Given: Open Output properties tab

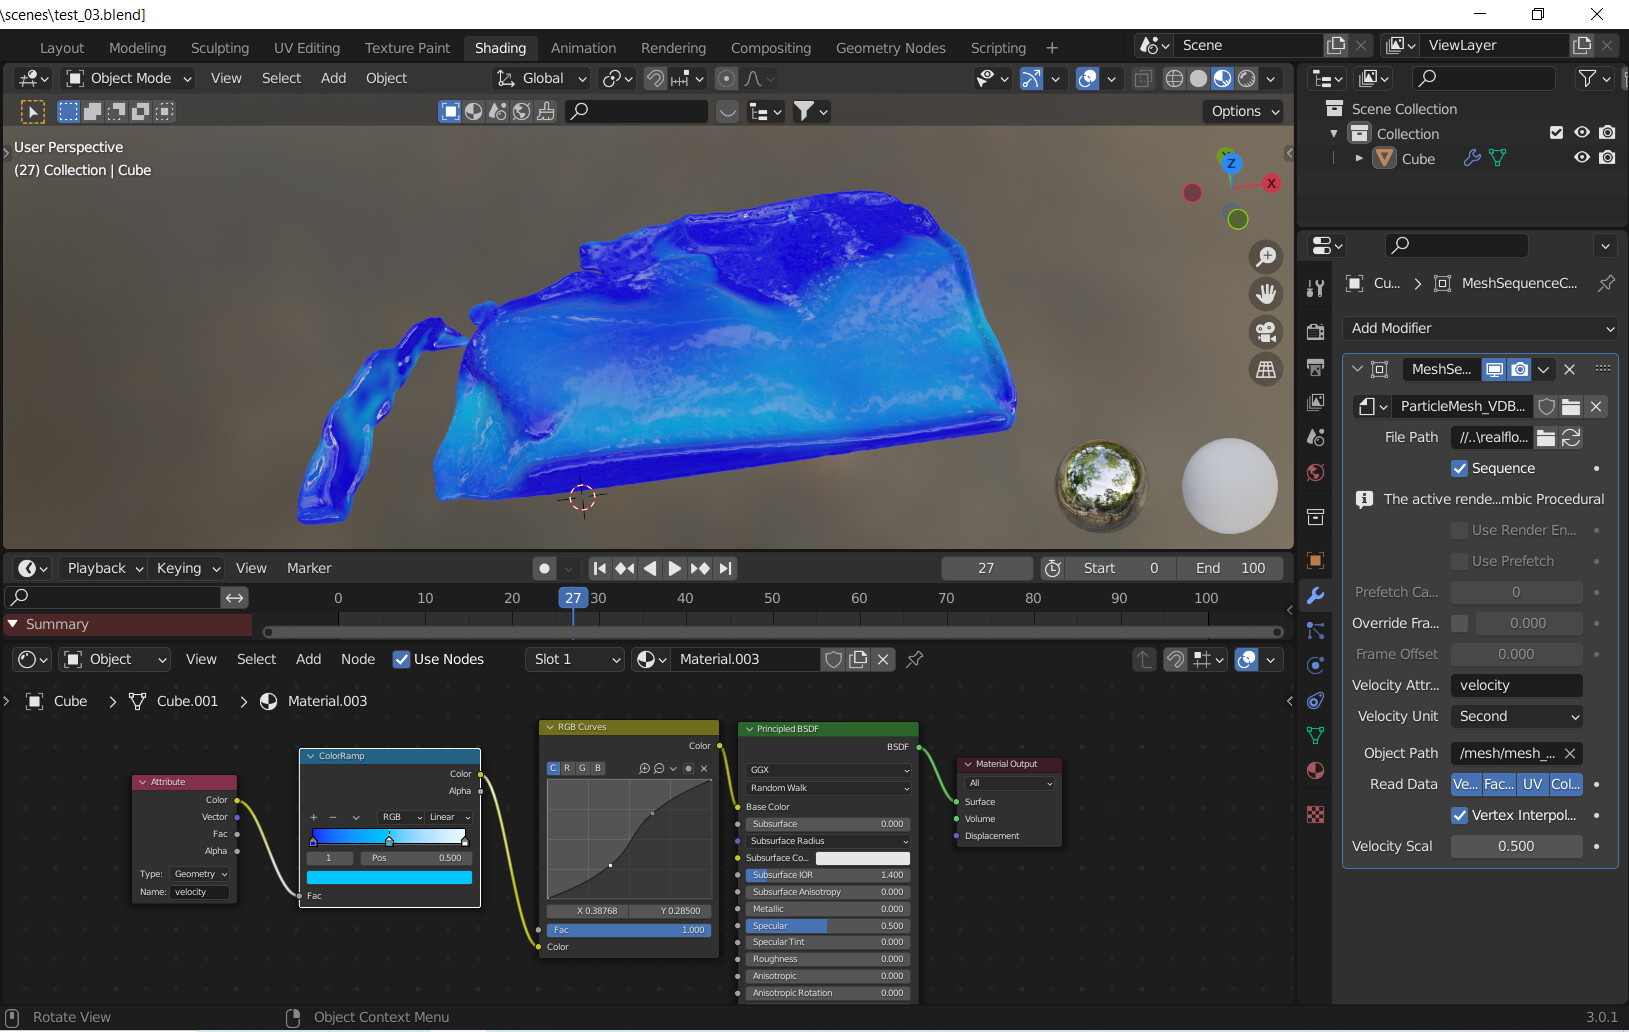Looking at the screenshot, I should click(1316, 367).
